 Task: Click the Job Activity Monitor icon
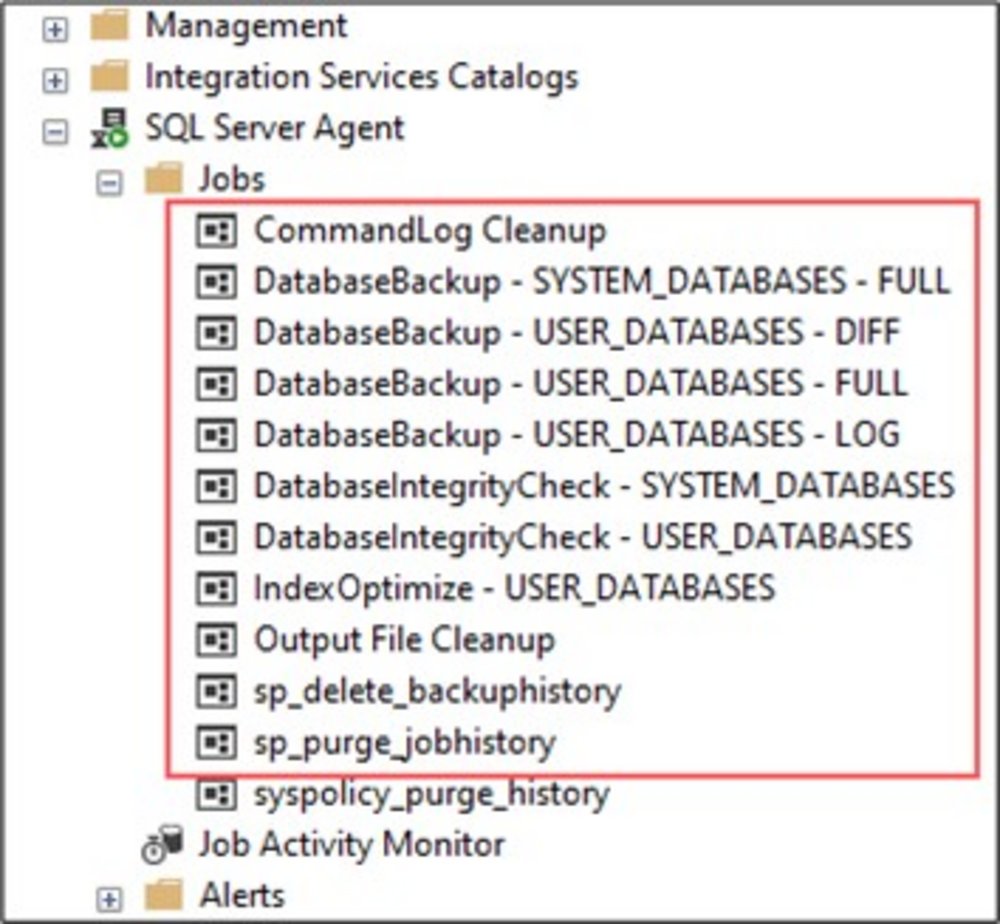tap(163, 845)
